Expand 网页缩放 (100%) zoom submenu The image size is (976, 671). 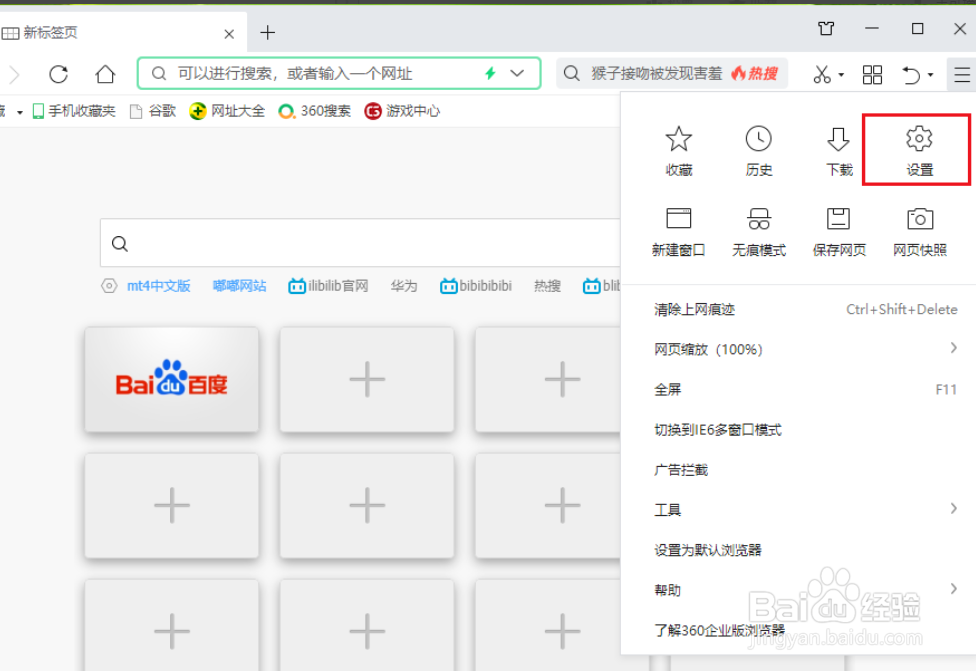pyautogui.click(x=700, y=349)
